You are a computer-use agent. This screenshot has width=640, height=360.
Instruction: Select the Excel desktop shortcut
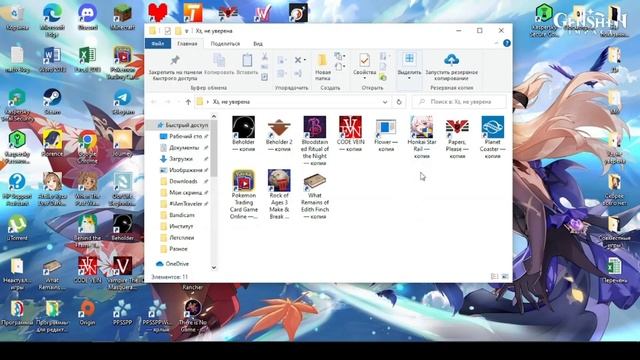tap(87, 60)
